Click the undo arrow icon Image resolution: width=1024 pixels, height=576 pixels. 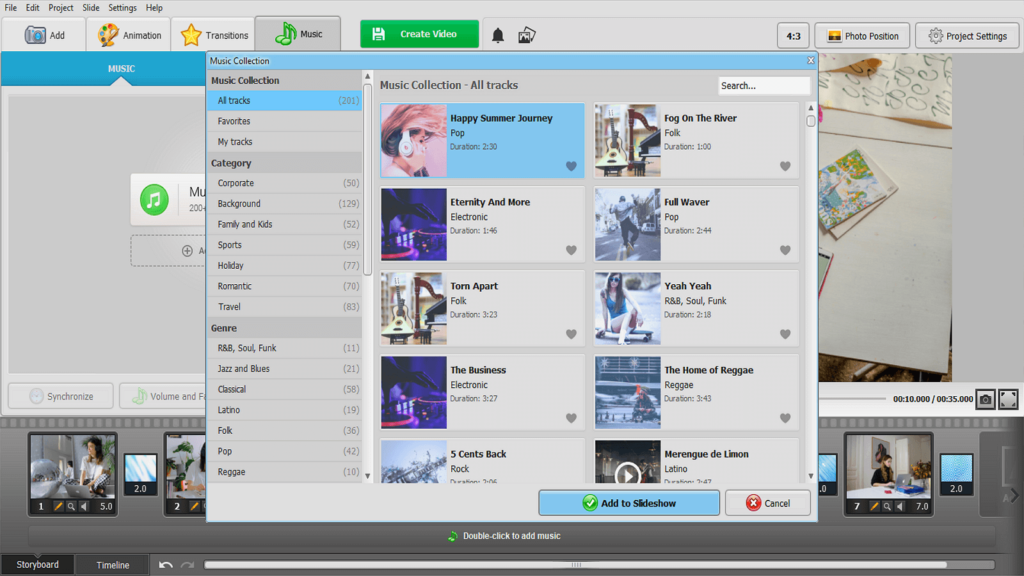point(166,565)
